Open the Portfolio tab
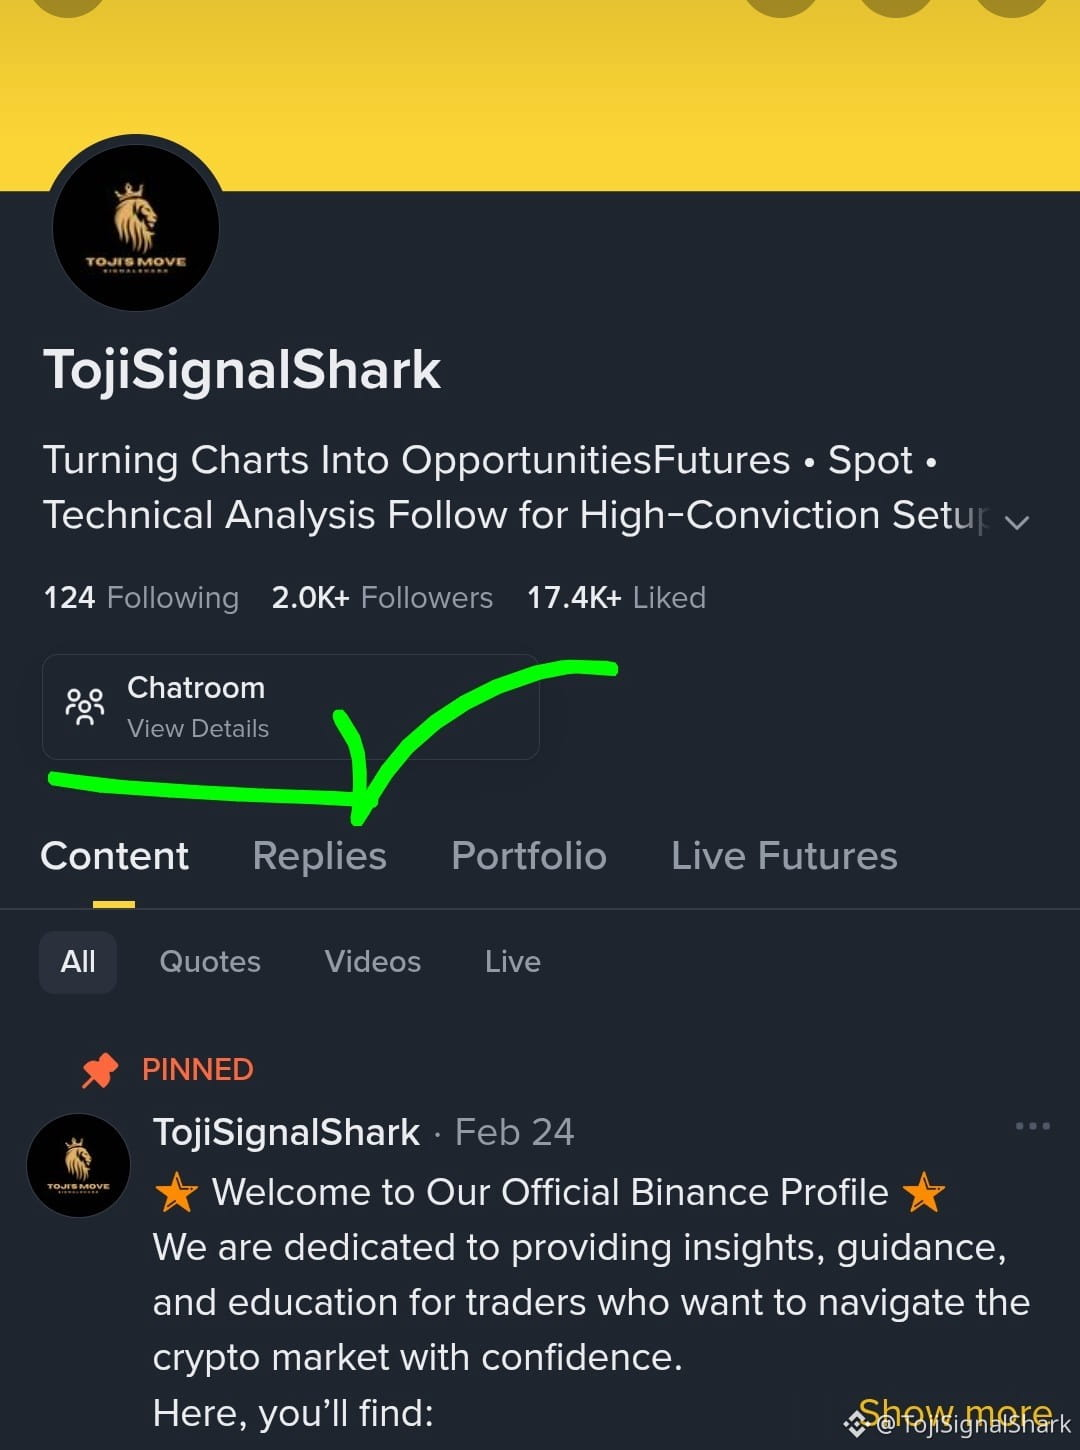 (529, 856)
